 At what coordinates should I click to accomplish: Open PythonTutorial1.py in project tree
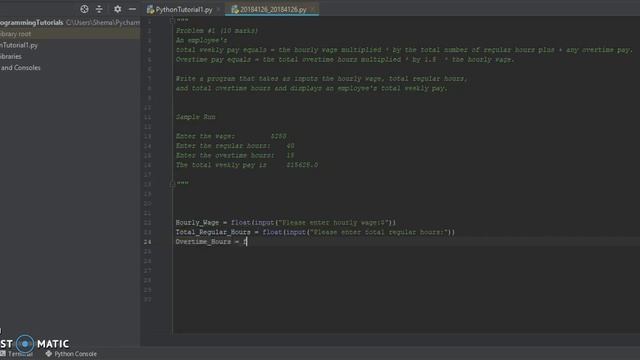click(x=19, y=45)
